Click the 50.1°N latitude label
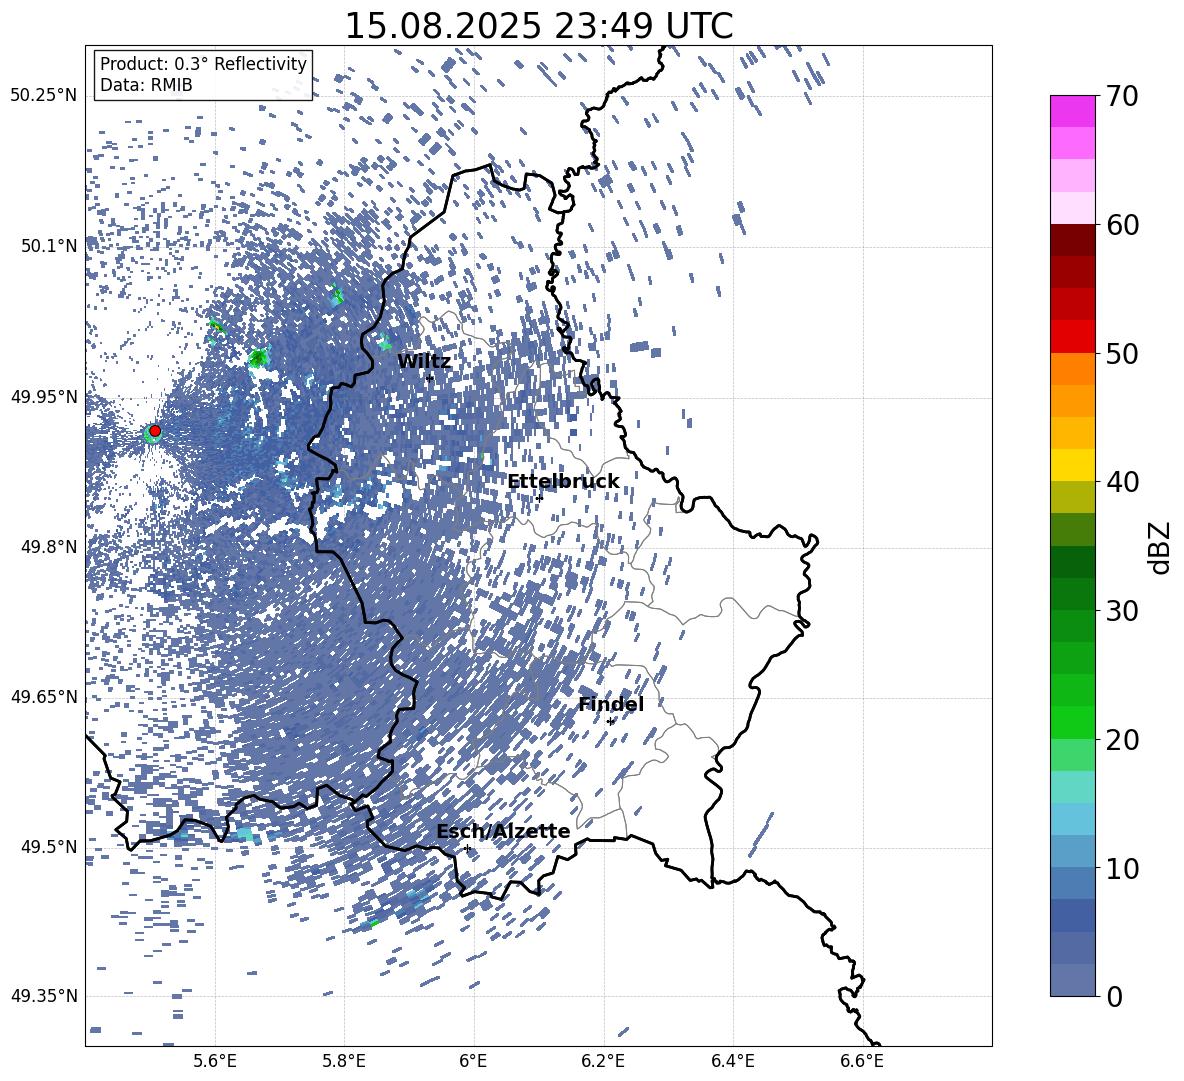Screen dimensions: 1184x1081 click(50, 246)
